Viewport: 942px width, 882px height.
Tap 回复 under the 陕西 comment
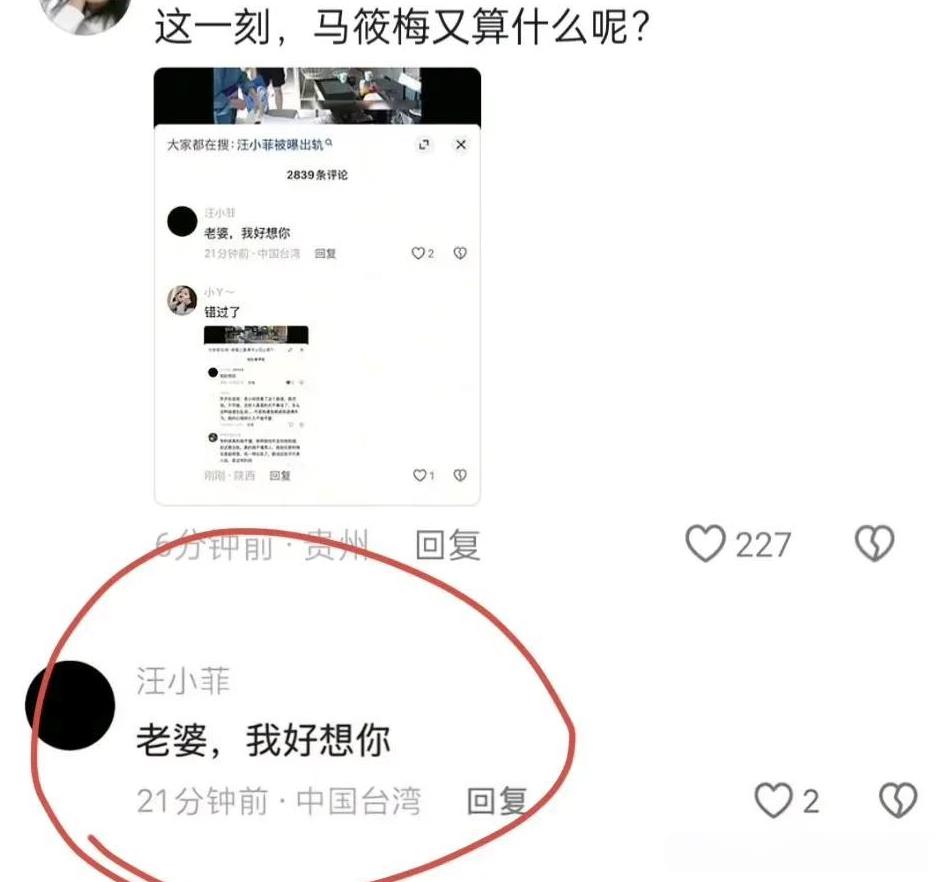tap(280, 476)
